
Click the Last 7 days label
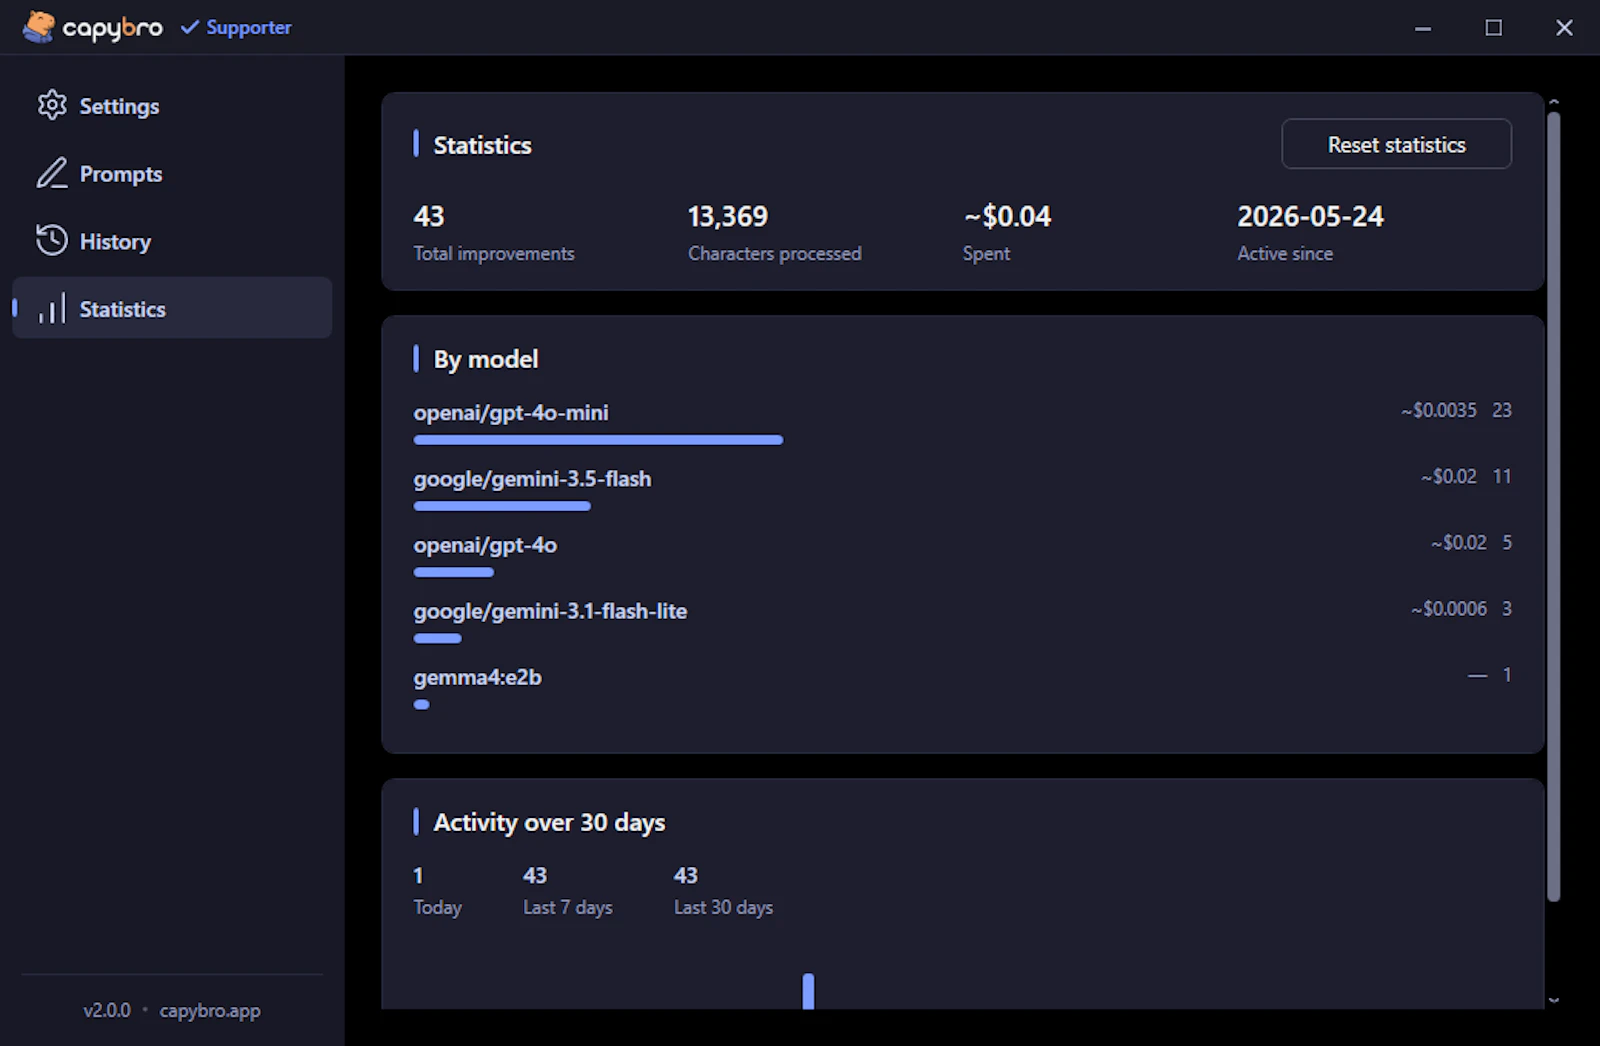[568, 907]
